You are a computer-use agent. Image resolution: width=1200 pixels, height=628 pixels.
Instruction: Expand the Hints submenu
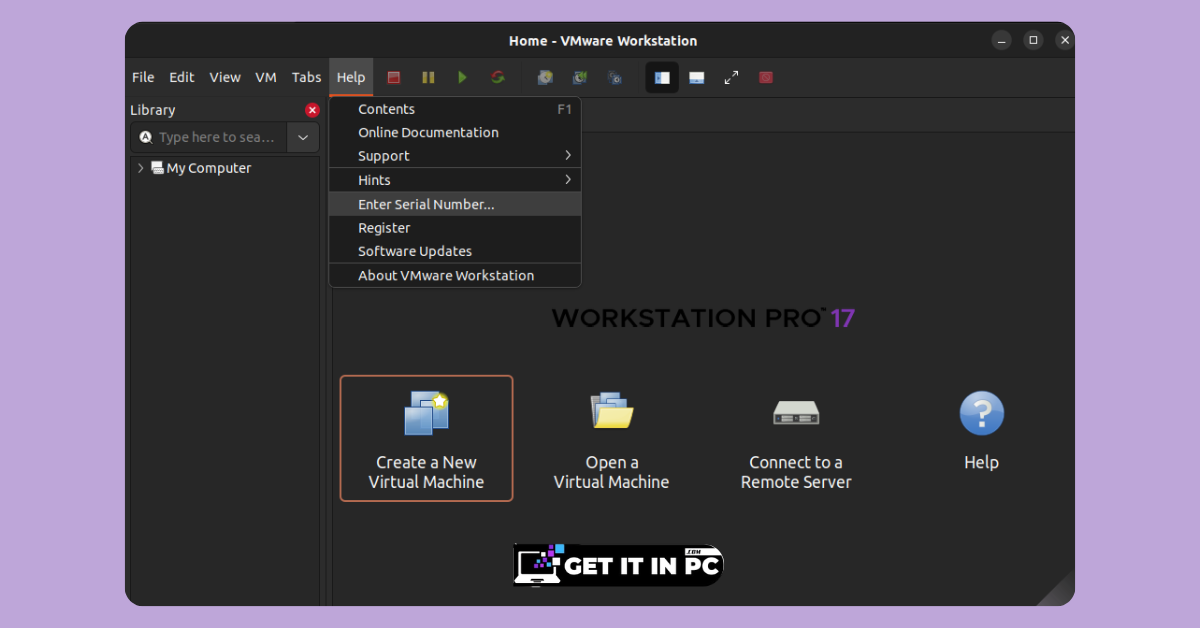coord(455,180)
